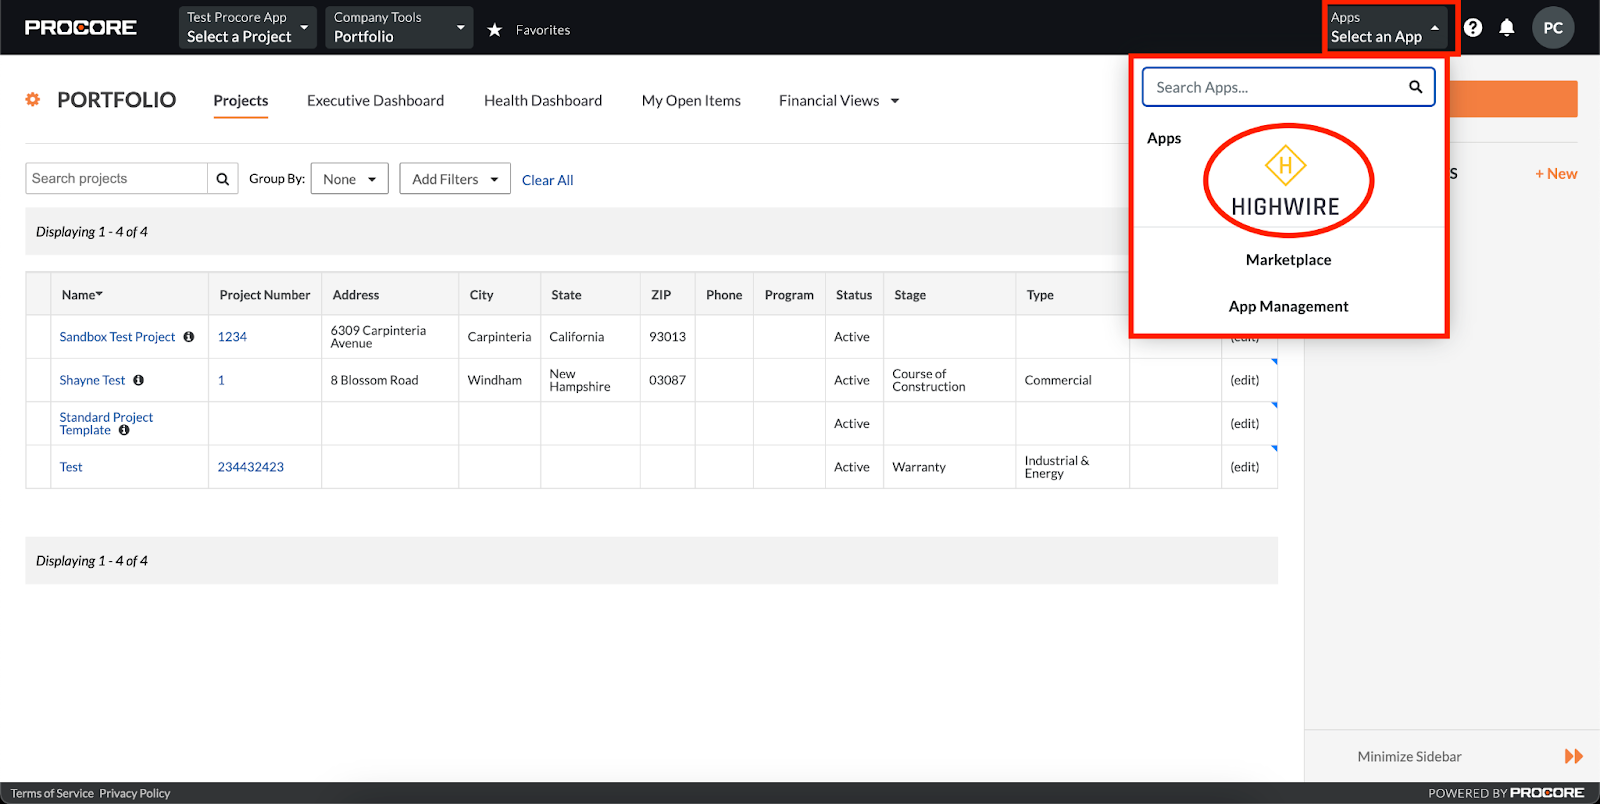Viewport: 1600px width, 804px height.
Task: Click Minimize Sidebar text
Action: tap(1409, 757)
